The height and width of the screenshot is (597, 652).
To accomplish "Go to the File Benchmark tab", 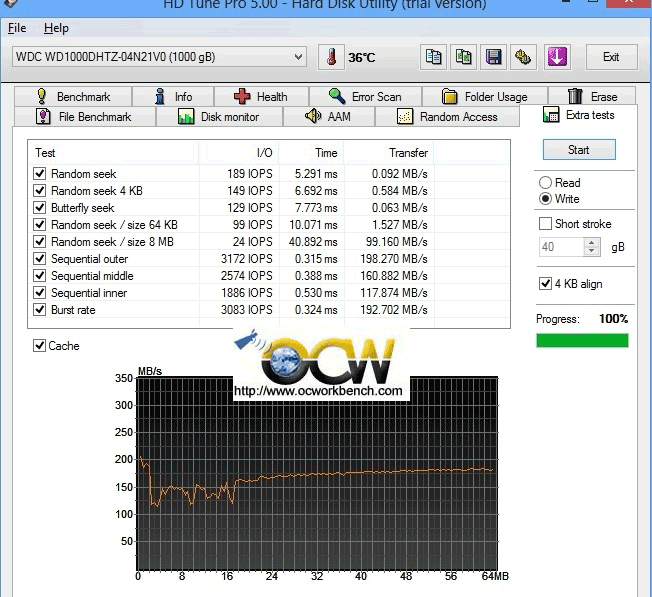I will click(85, 116).
